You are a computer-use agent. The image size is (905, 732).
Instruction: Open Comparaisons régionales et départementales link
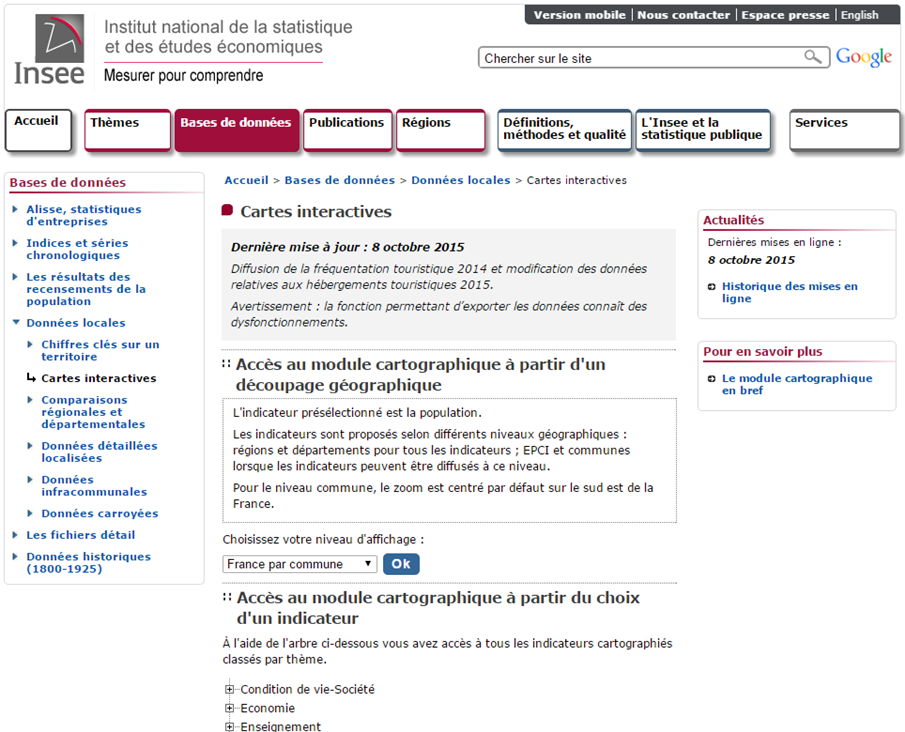click(x=93, y=412)
